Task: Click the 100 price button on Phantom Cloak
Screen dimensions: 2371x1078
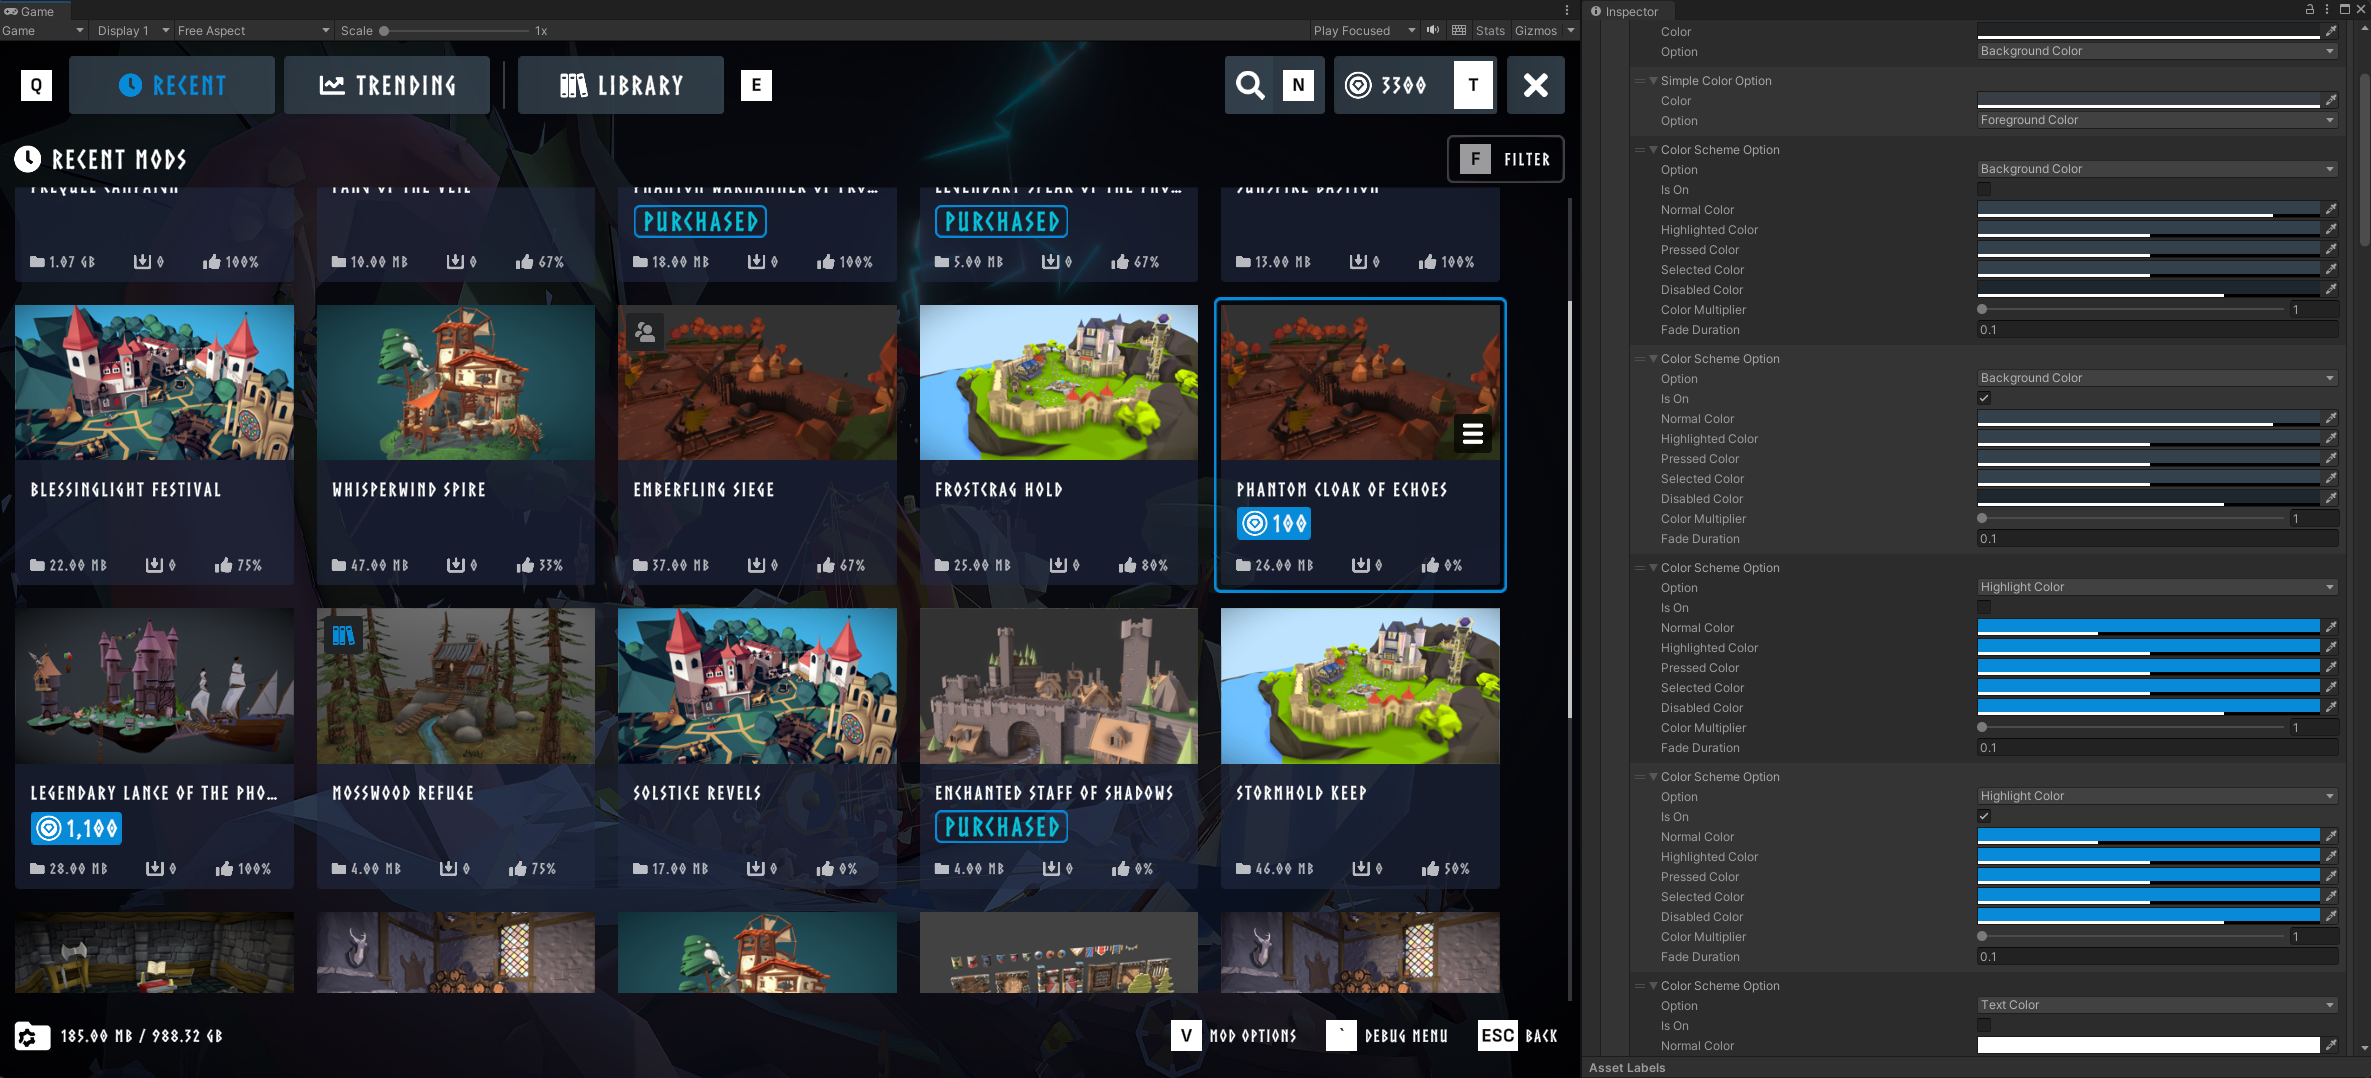Action: (x=1274, y=523)
